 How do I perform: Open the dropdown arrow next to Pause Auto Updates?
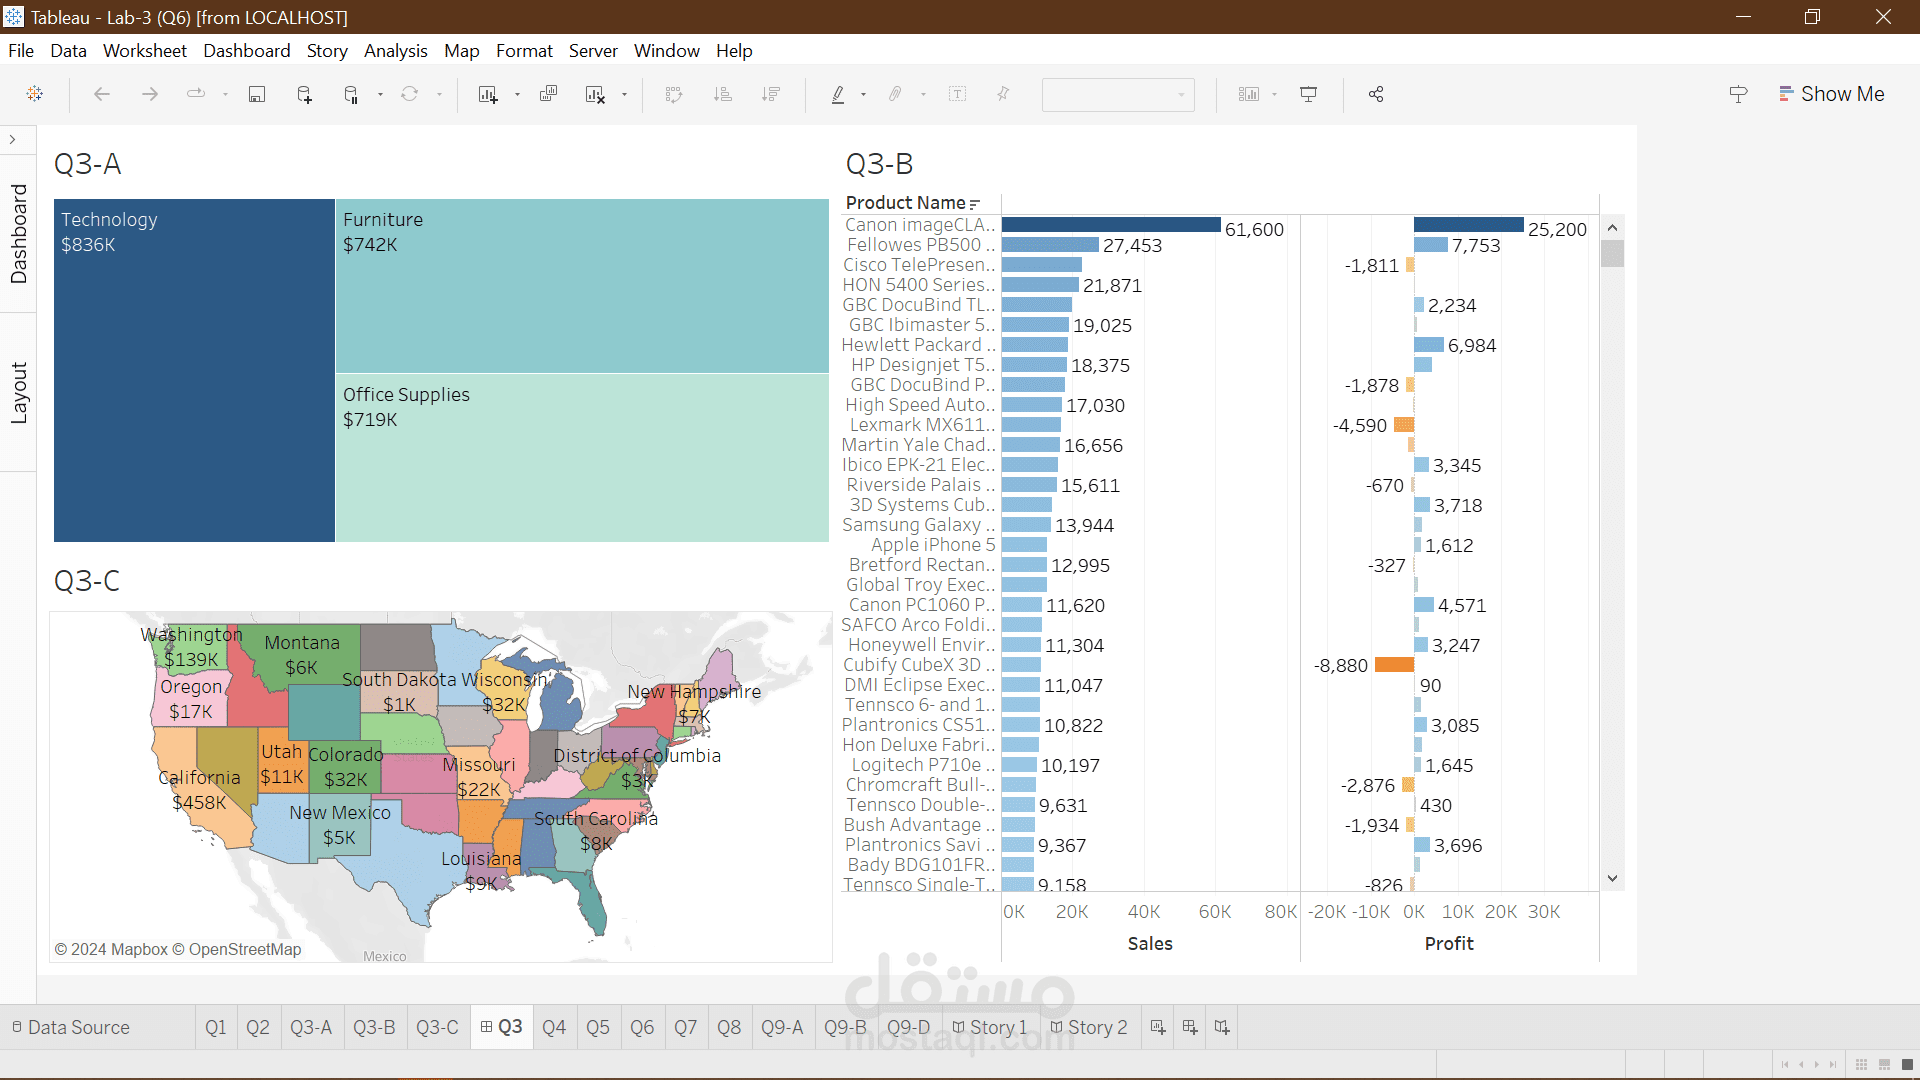click(380, 95)
